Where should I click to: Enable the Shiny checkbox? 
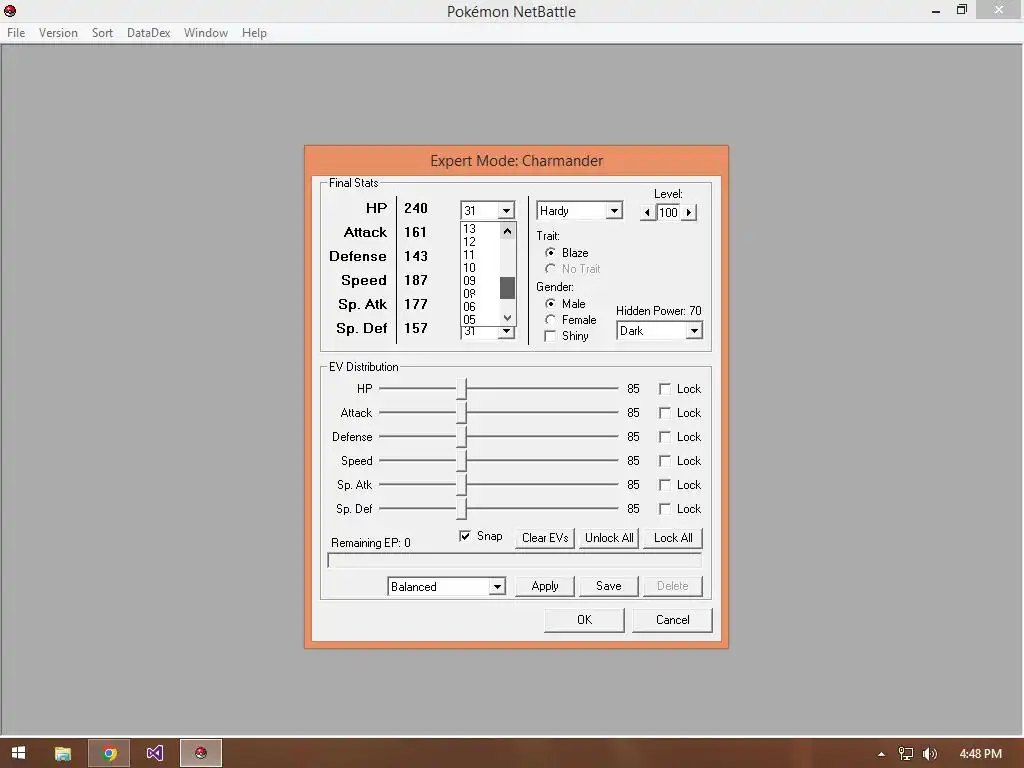[551, 336]
